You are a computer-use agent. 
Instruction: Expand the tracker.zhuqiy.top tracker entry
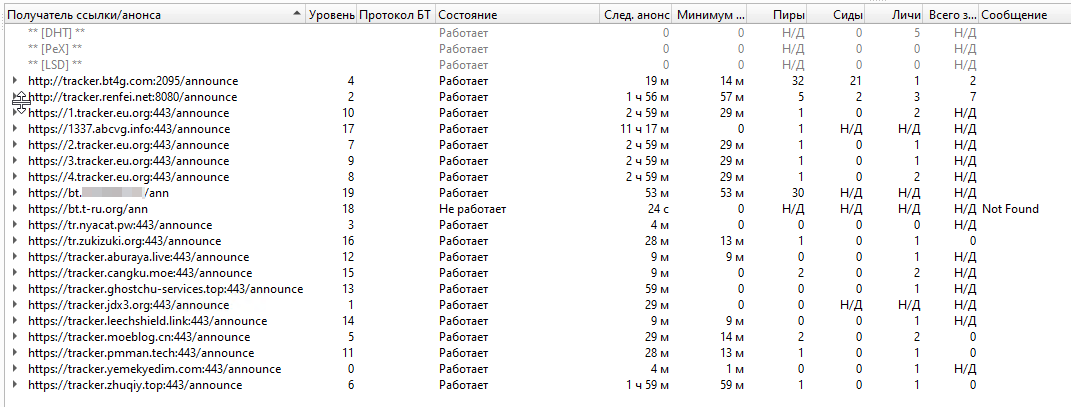pyautogui.click(x=14, y=385)
